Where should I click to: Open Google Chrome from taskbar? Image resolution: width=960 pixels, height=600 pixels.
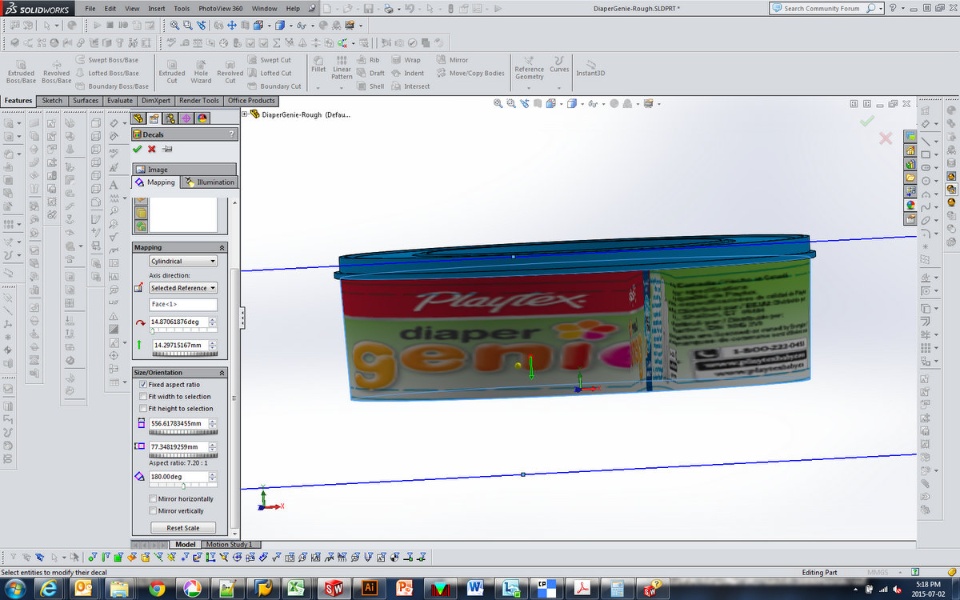tap(157, 588)
